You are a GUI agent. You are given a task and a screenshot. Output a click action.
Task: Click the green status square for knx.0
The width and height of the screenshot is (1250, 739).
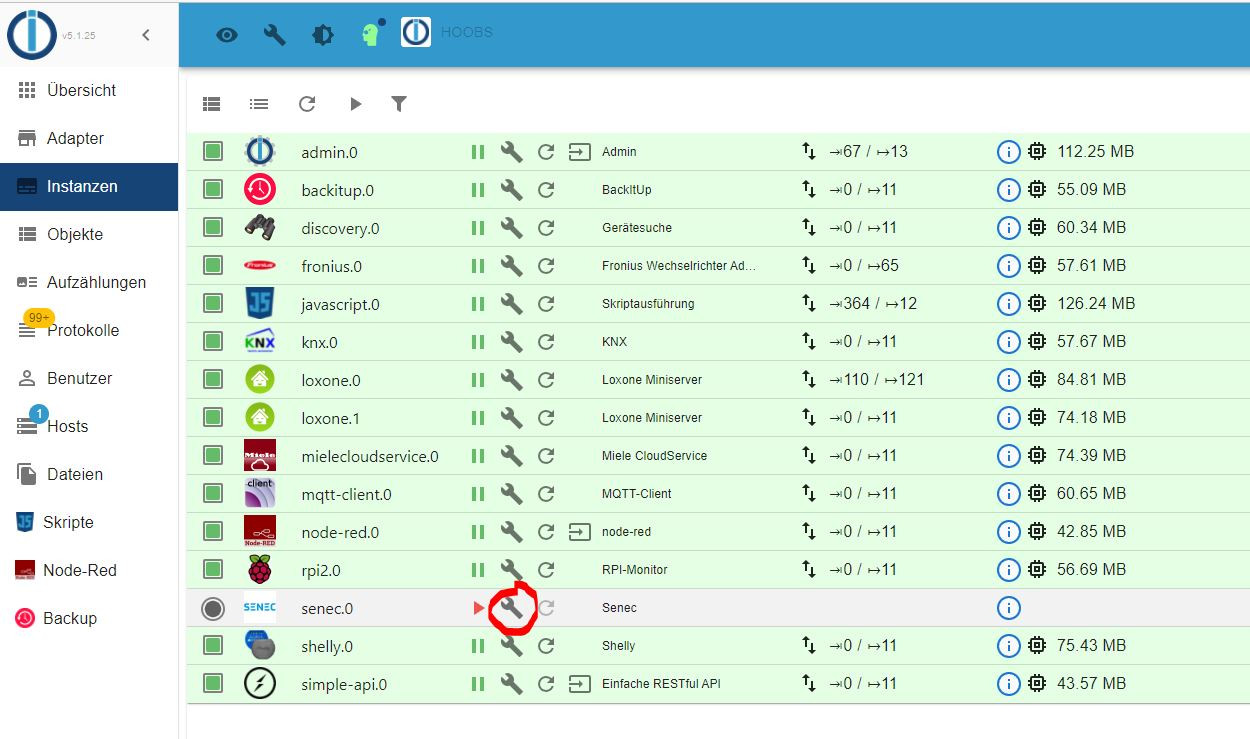[x=213, y=342]
